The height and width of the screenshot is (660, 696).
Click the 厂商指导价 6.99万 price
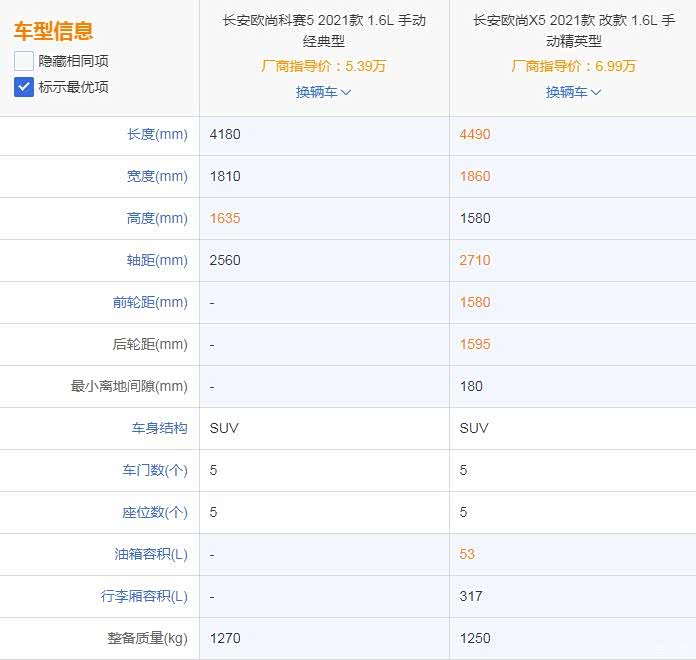click(x=573, y=67)
